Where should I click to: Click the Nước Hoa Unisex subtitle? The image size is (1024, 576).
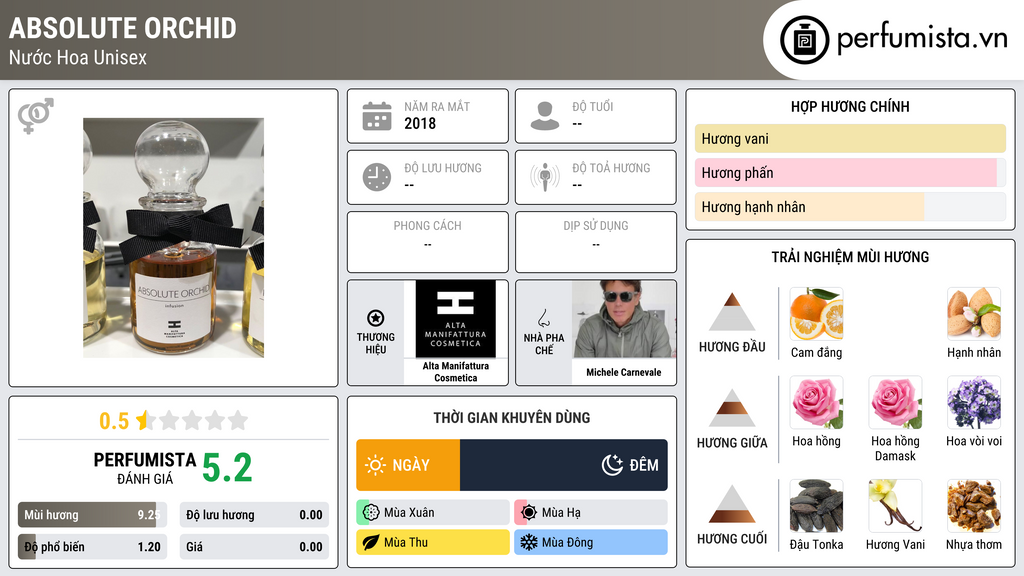(78, 57)
